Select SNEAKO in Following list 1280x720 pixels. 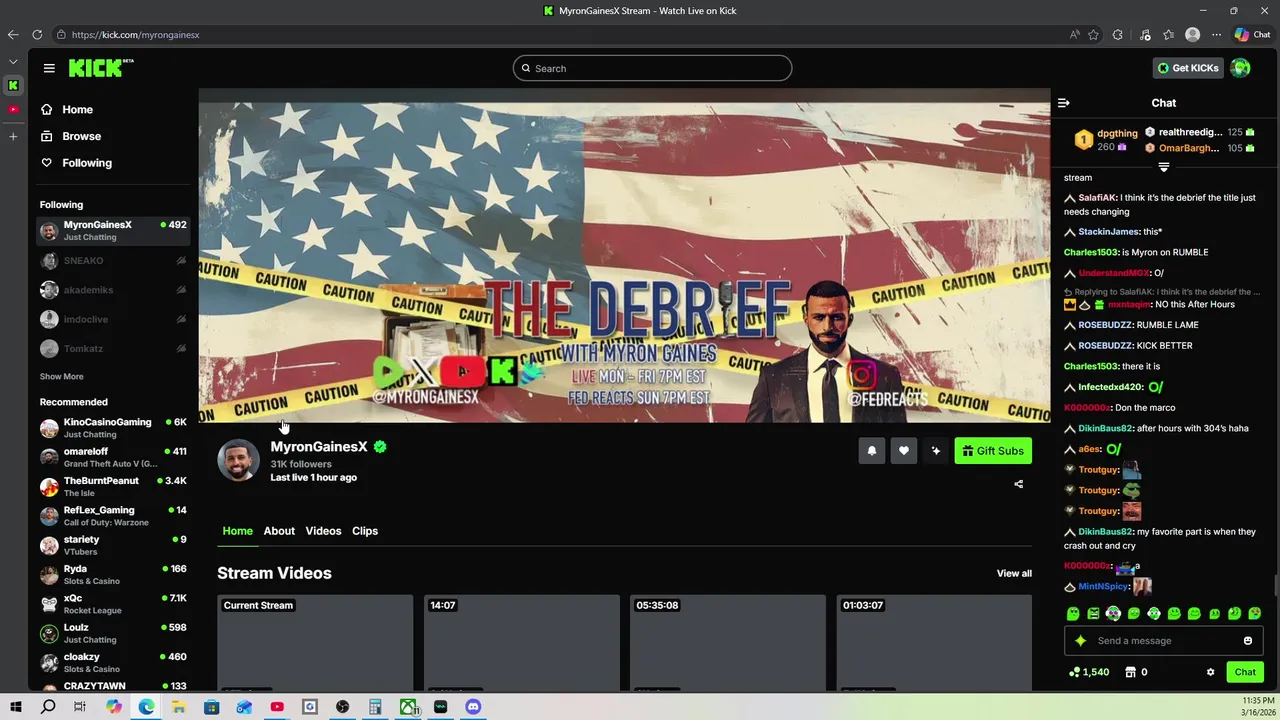coord(113,261)
